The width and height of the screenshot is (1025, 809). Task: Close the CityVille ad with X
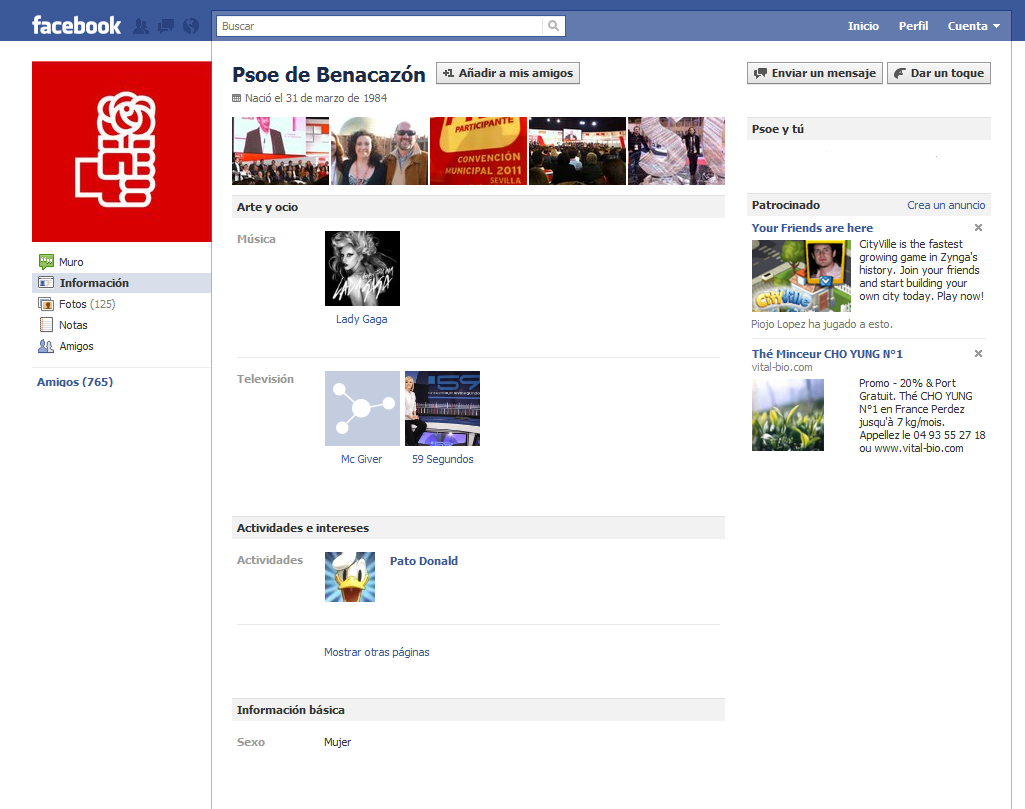[979, 227]
